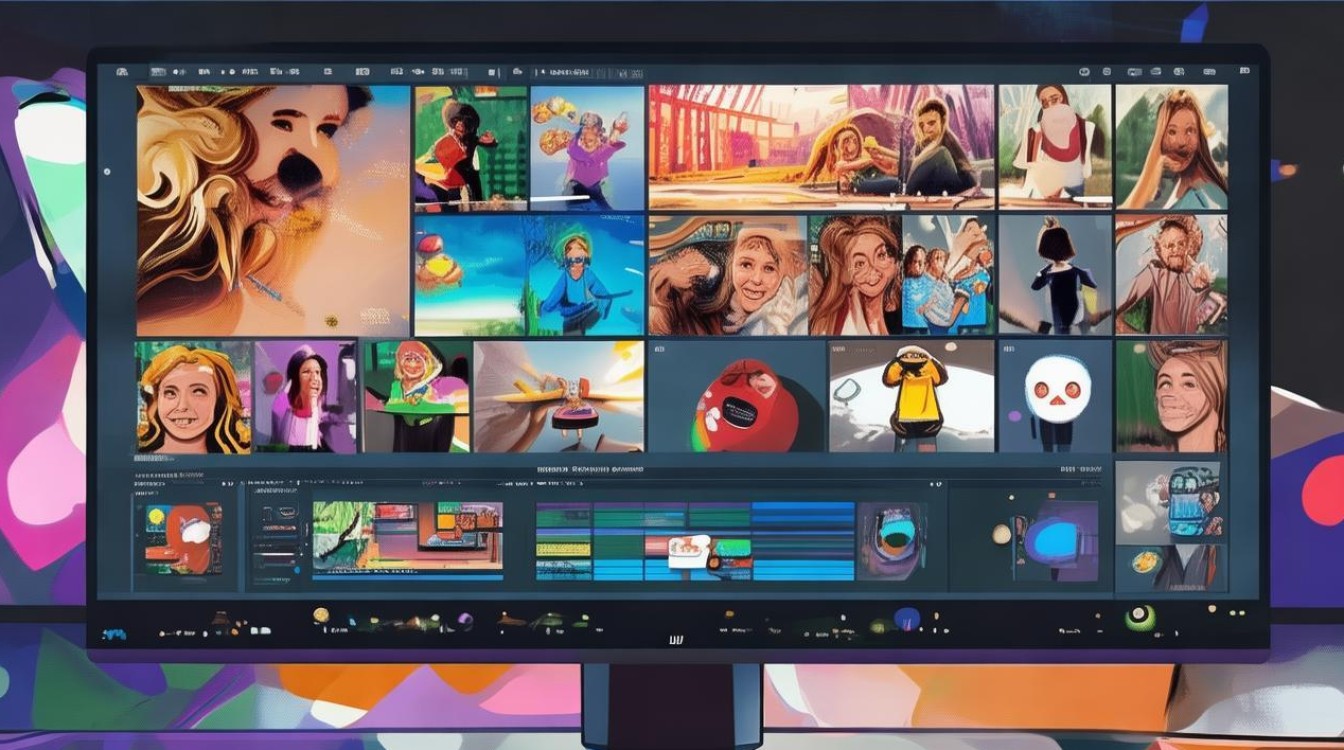Viewport: 1344px width, 750px height.
Task: Select the bright blue oval shape thumbnail
Action: click(x=1055, y=541)
